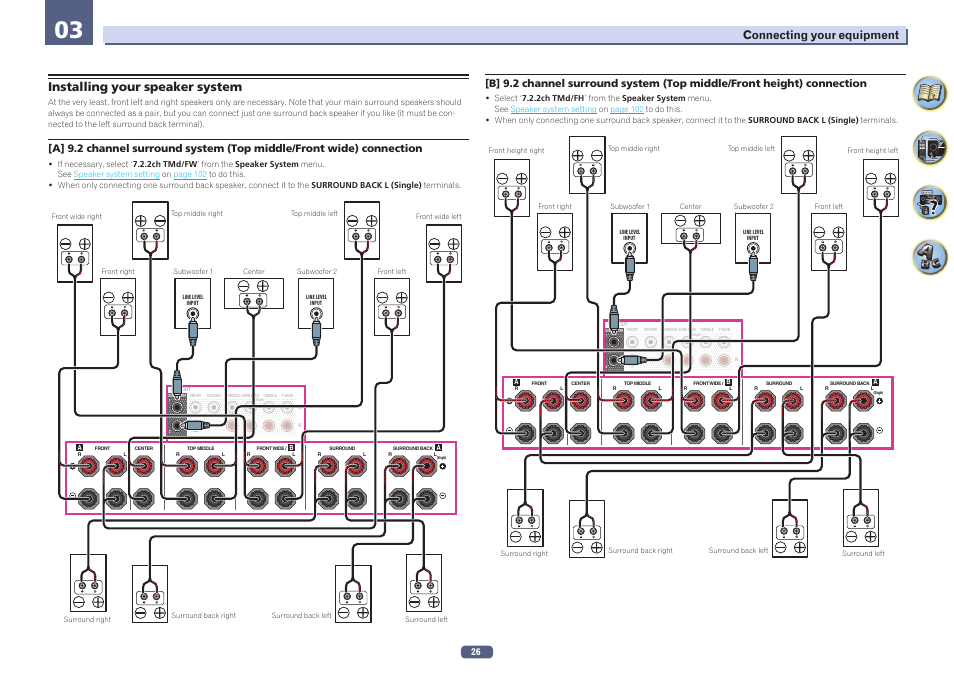This screenshot has width=954, height=675.
Task: Click '7.2.2ch TMd/FW' bold menu text
Action: (x=165, y=164)
